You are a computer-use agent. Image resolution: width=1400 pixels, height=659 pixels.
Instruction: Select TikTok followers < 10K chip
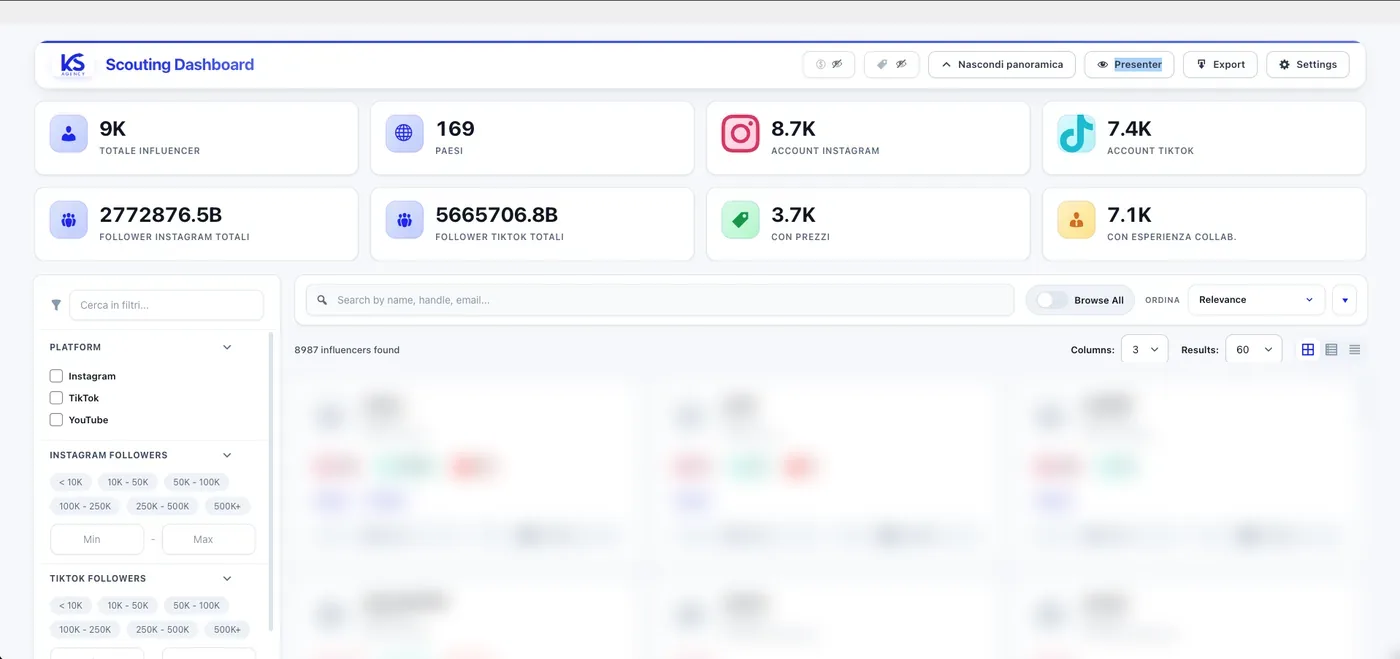(x=71, y=605)
